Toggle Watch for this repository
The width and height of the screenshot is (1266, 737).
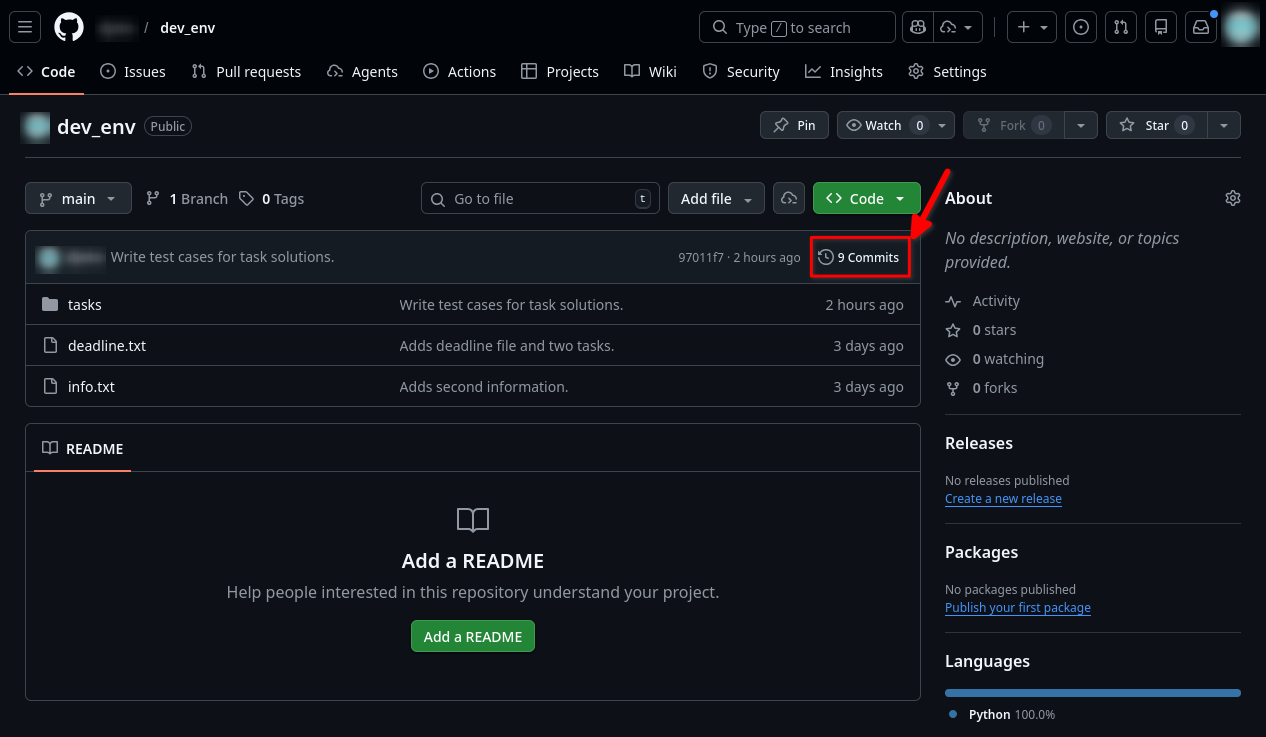point(884,125)
